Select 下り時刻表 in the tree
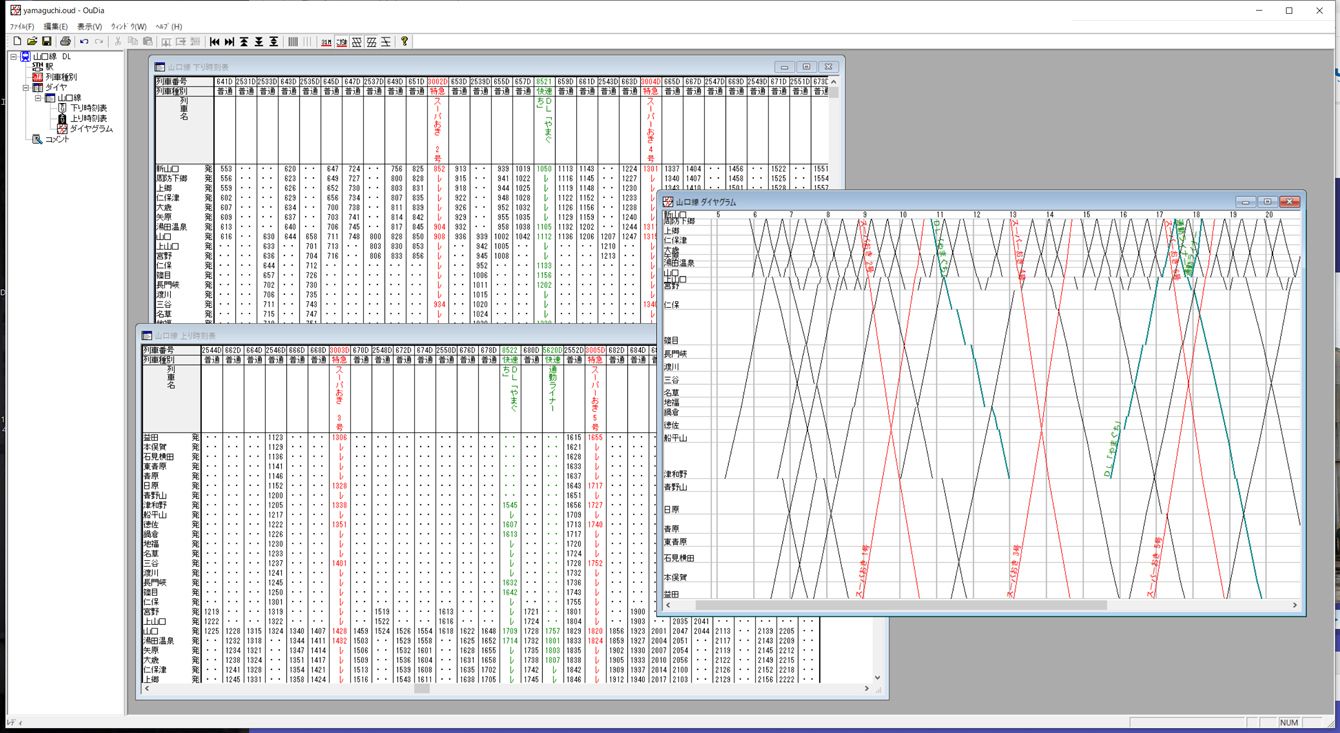 tap(88, 108)
